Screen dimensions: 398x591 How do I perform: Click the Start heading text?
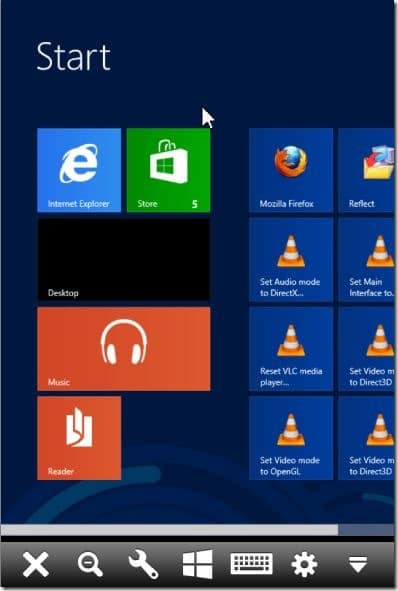pyautogui.click(x=73, y=57)
